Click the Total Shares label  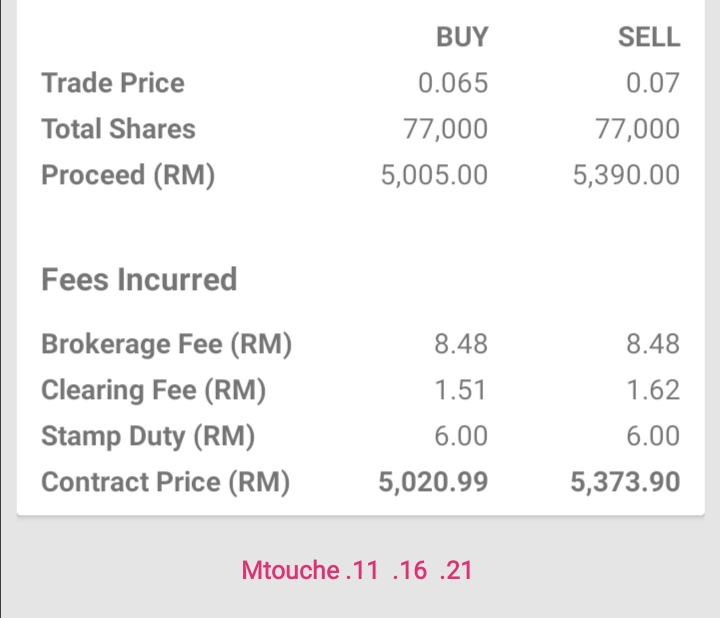118,129
